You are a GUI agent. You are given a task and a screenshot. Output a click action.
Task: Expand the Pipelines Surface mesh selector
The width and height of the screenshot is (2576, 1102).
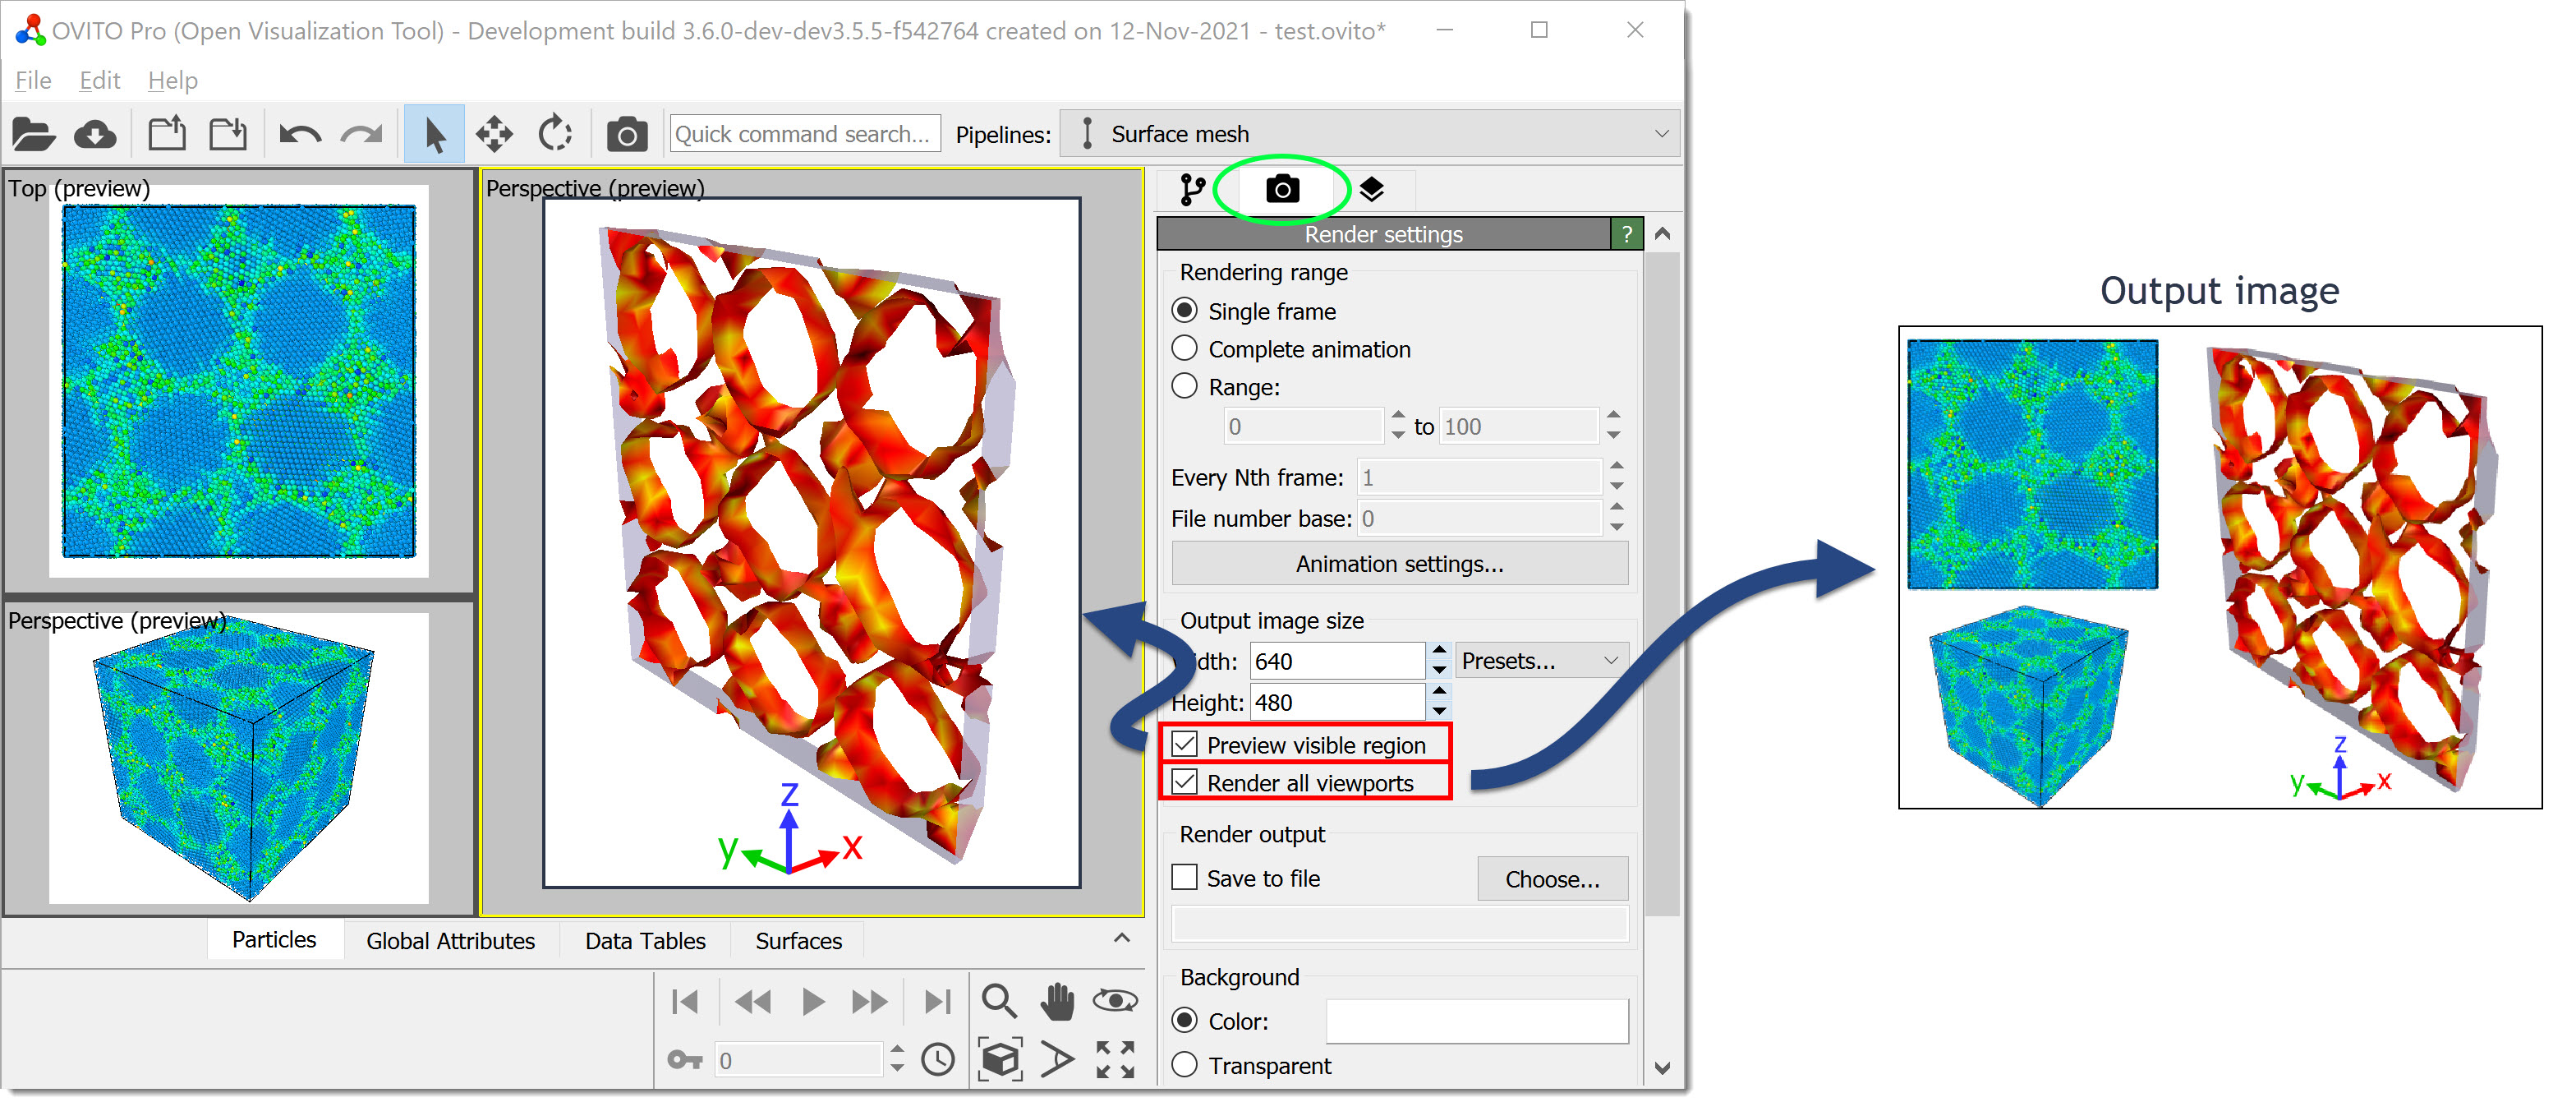pyautogui.click(x=1369, y=134)
